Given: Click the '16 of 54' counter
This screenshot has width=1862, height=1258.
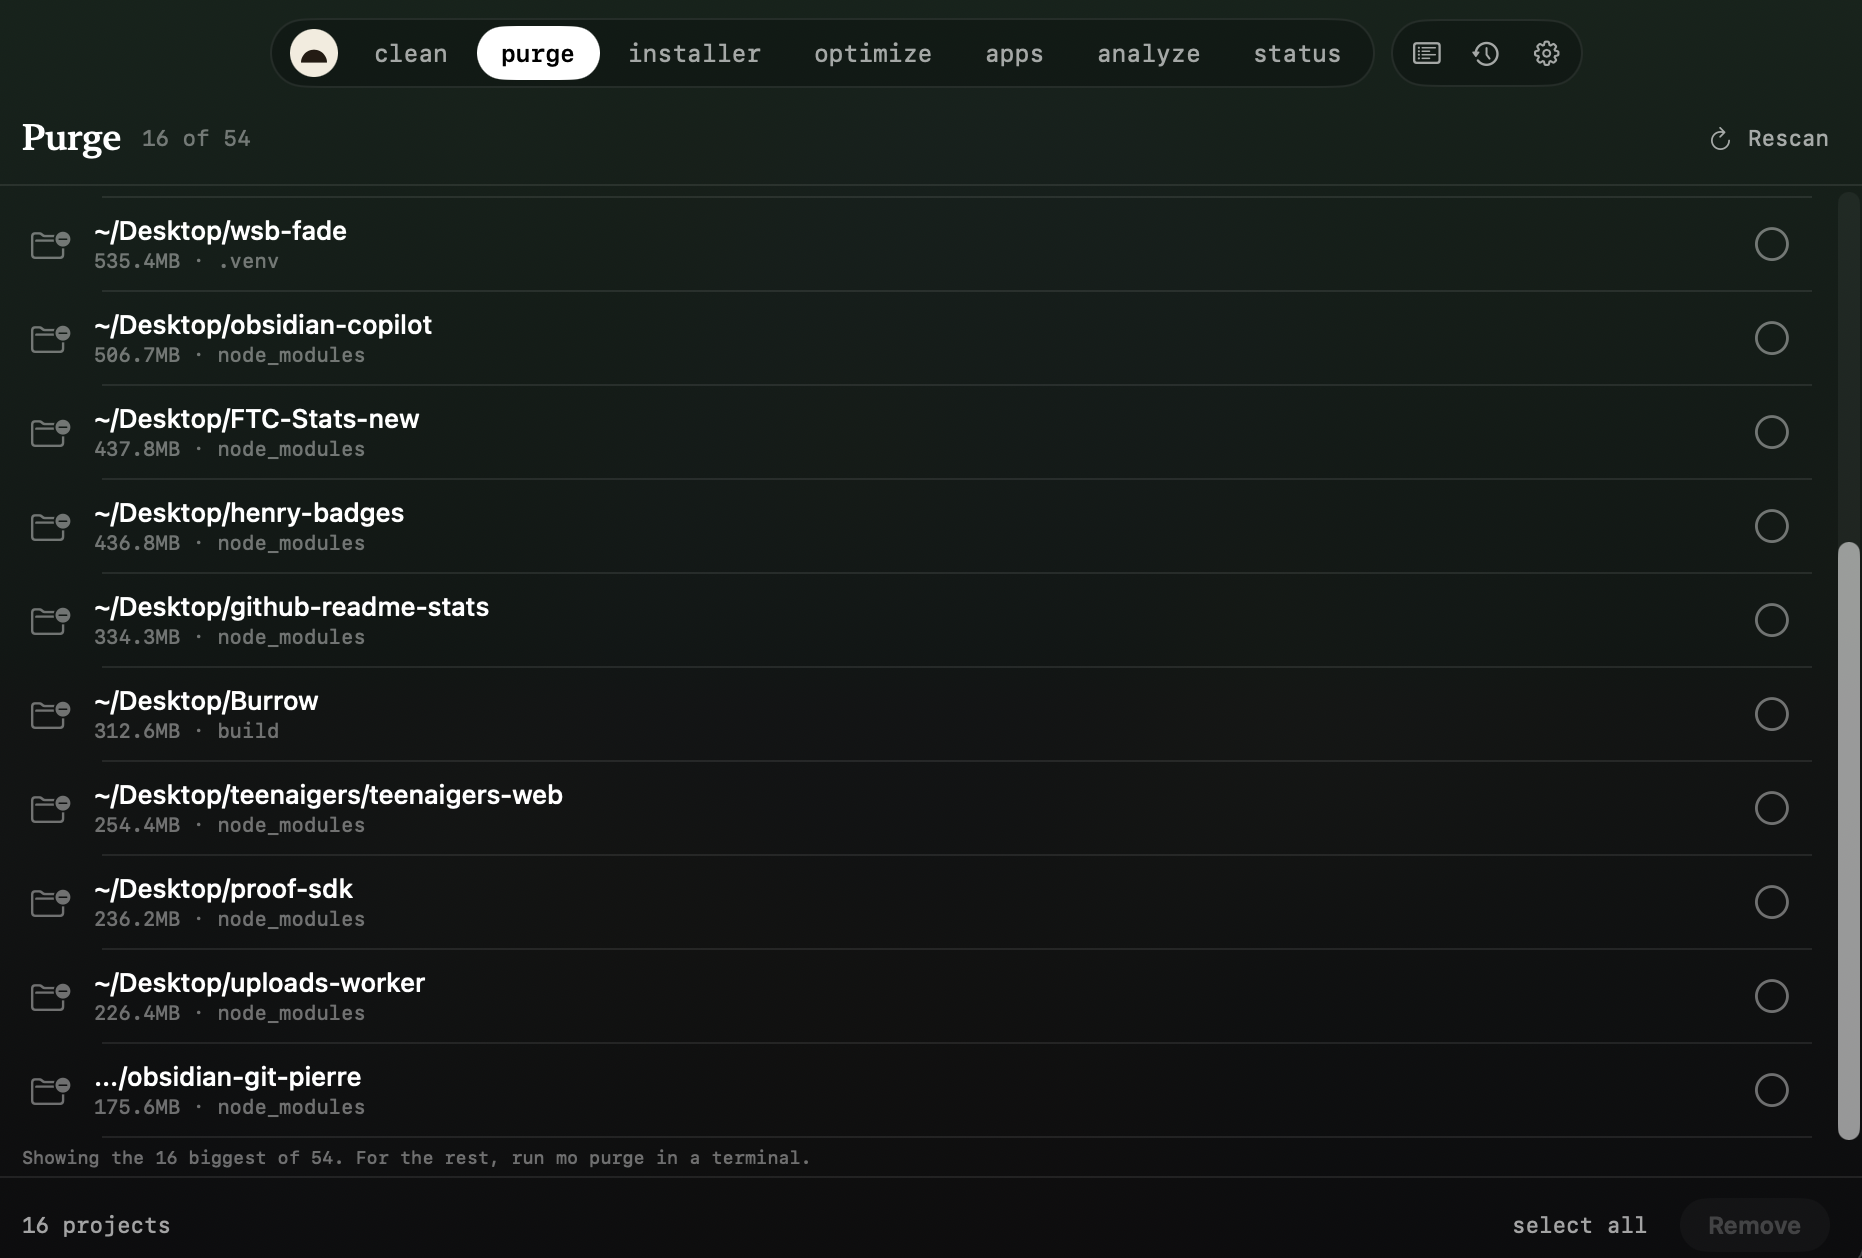Looking at the screenshot, I should tap(196, 139).
